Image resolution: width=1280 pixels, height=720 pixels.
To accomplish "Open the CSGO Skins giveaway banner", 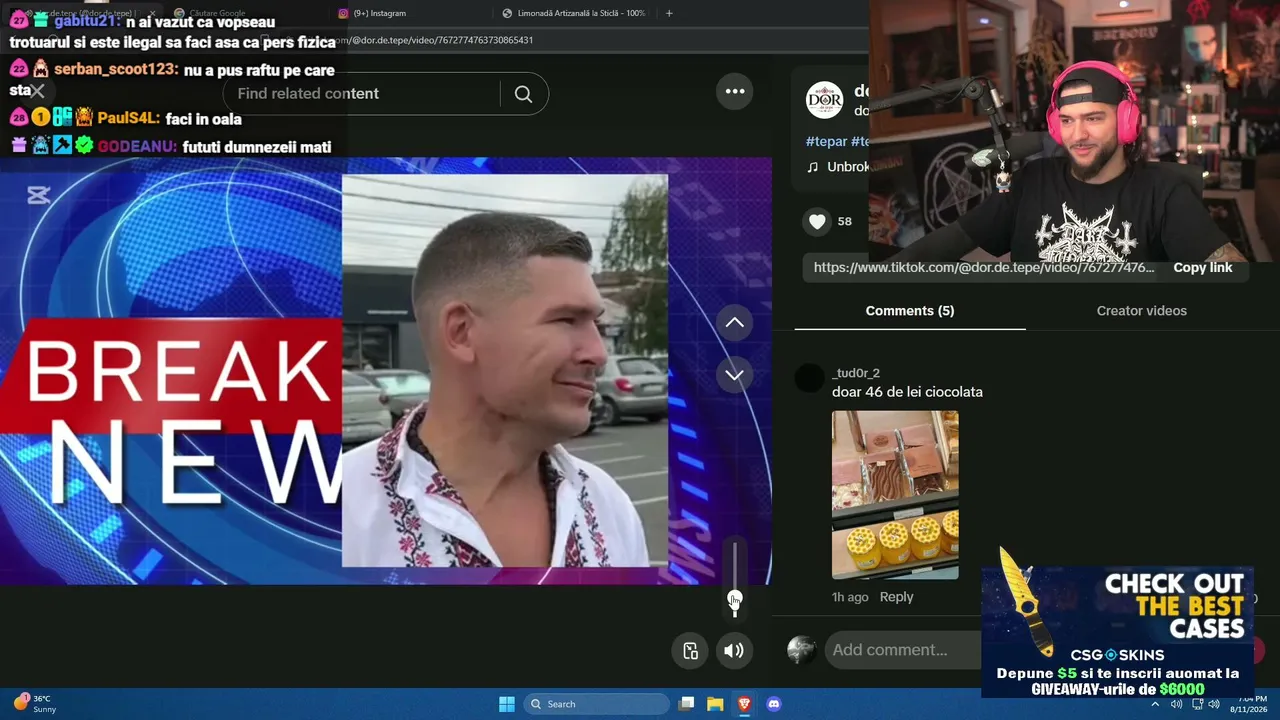I will point(1117,631).
